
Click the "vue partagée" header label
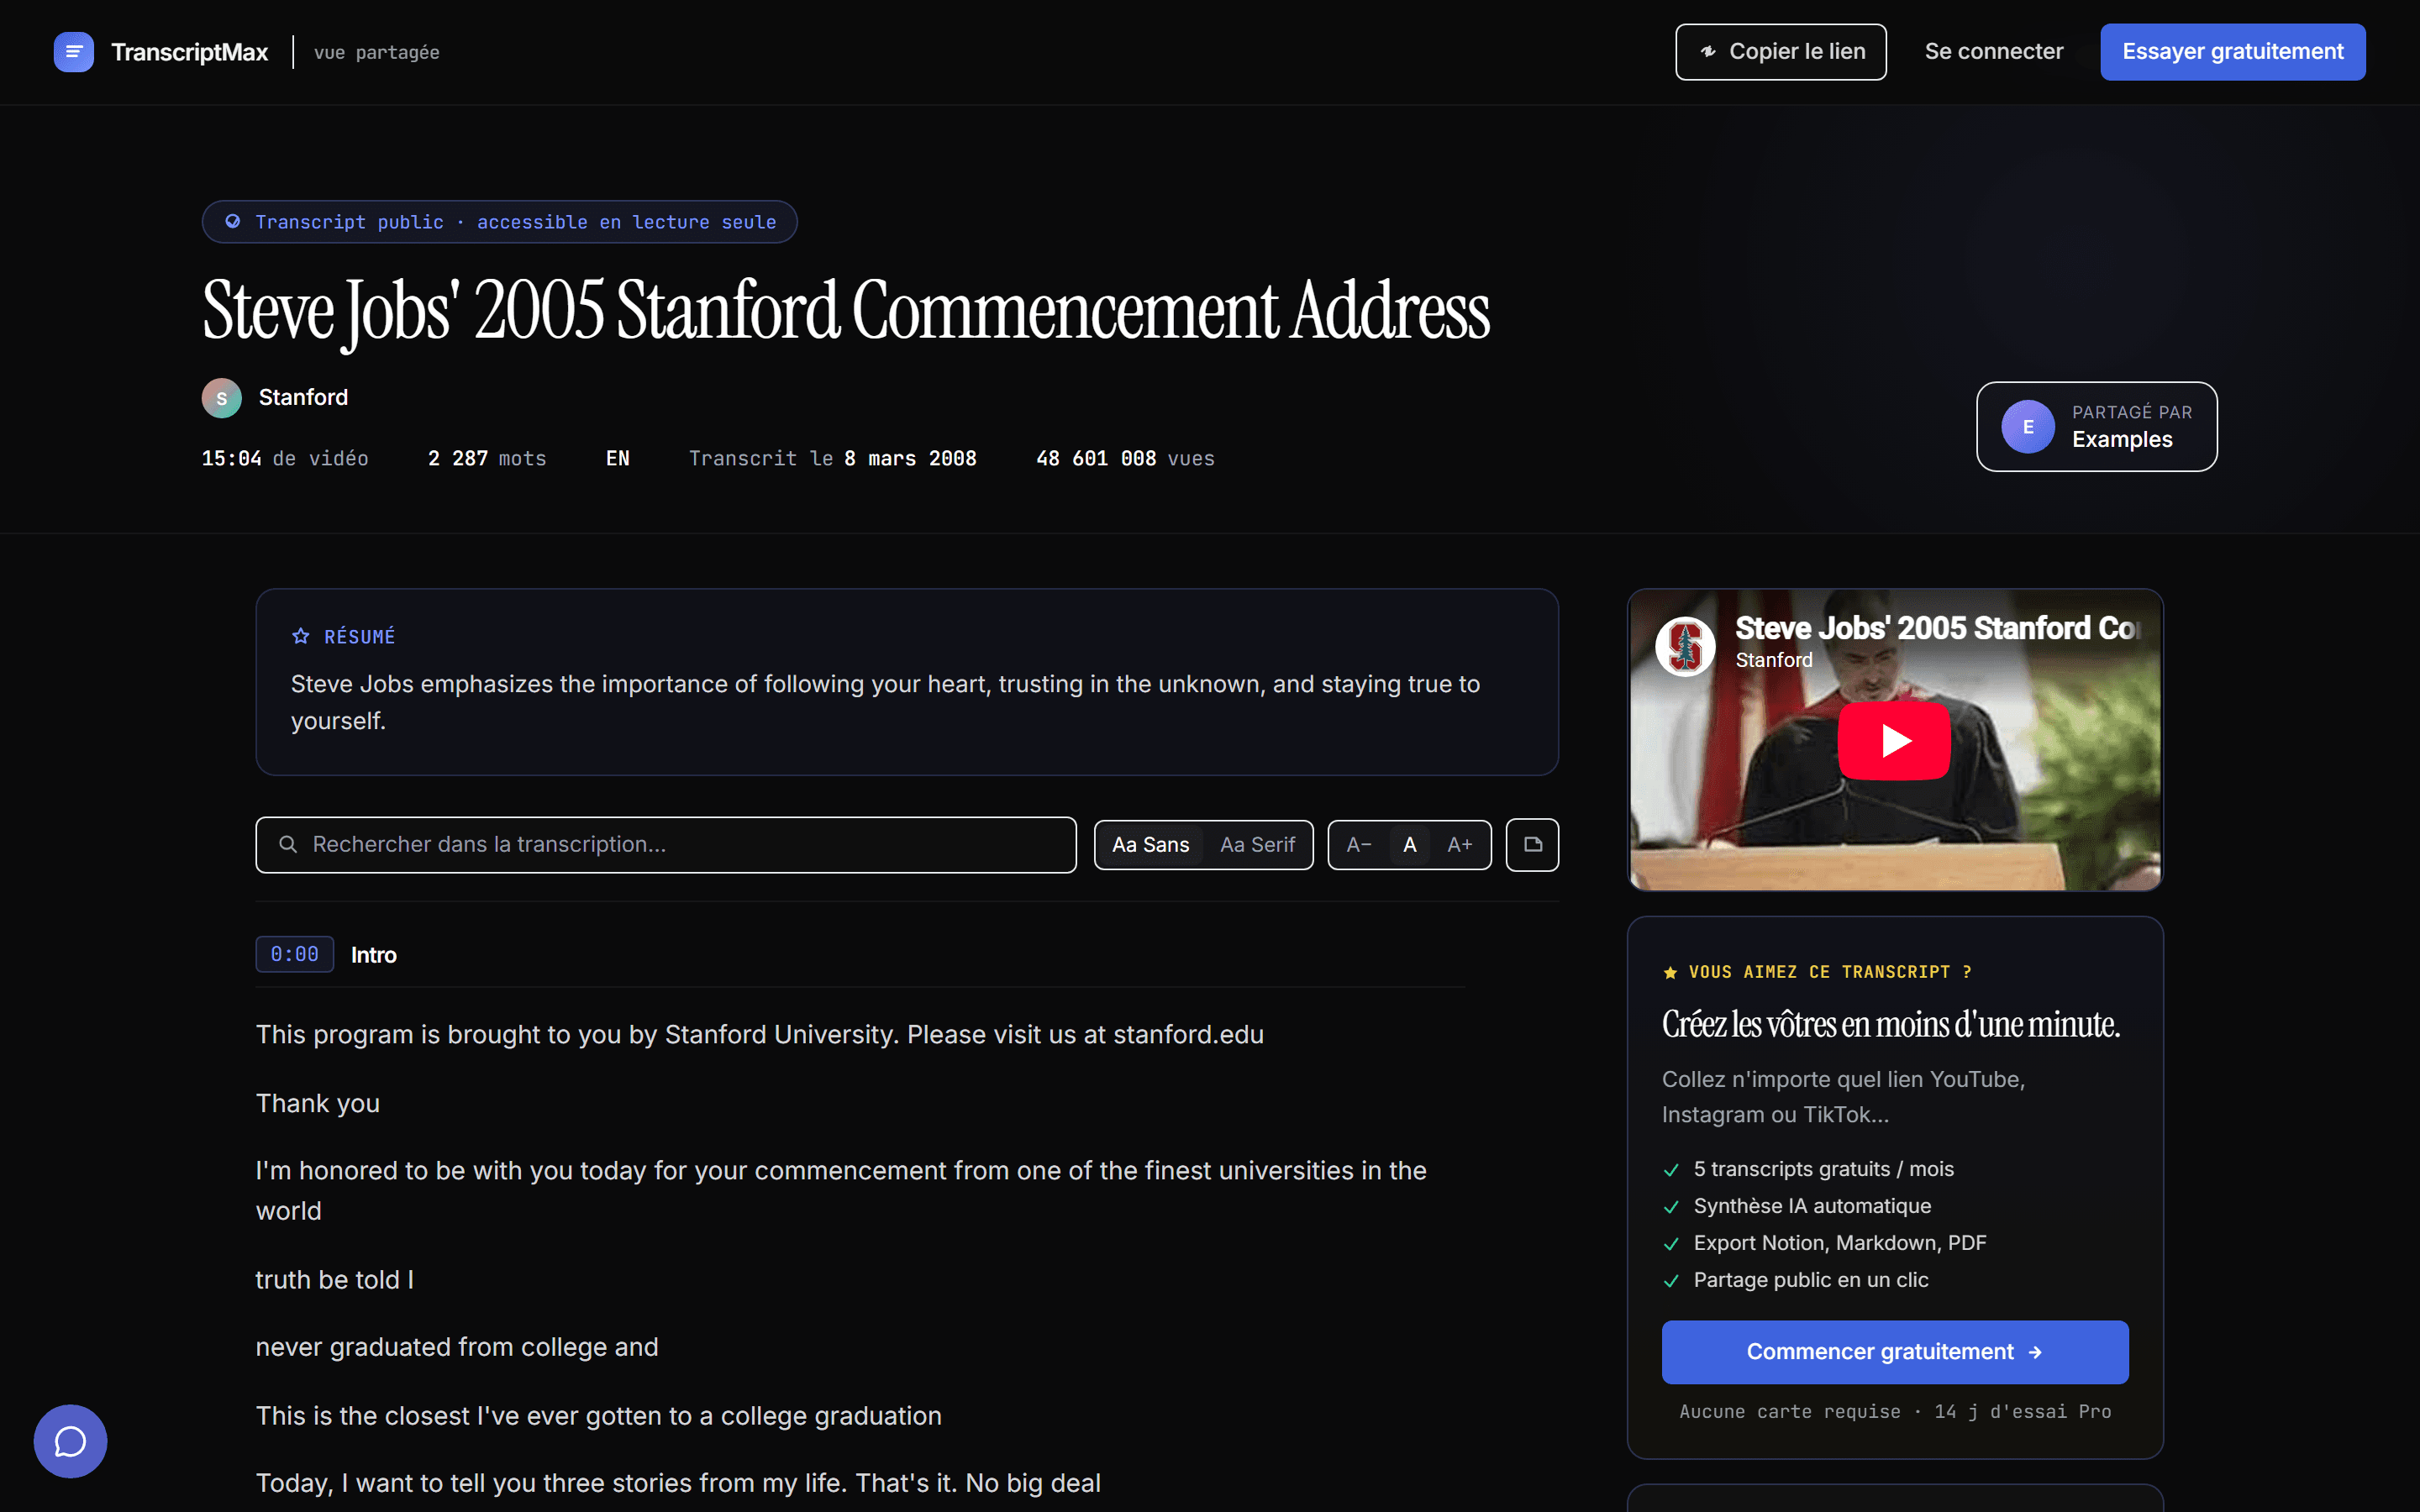click(377, 53)
